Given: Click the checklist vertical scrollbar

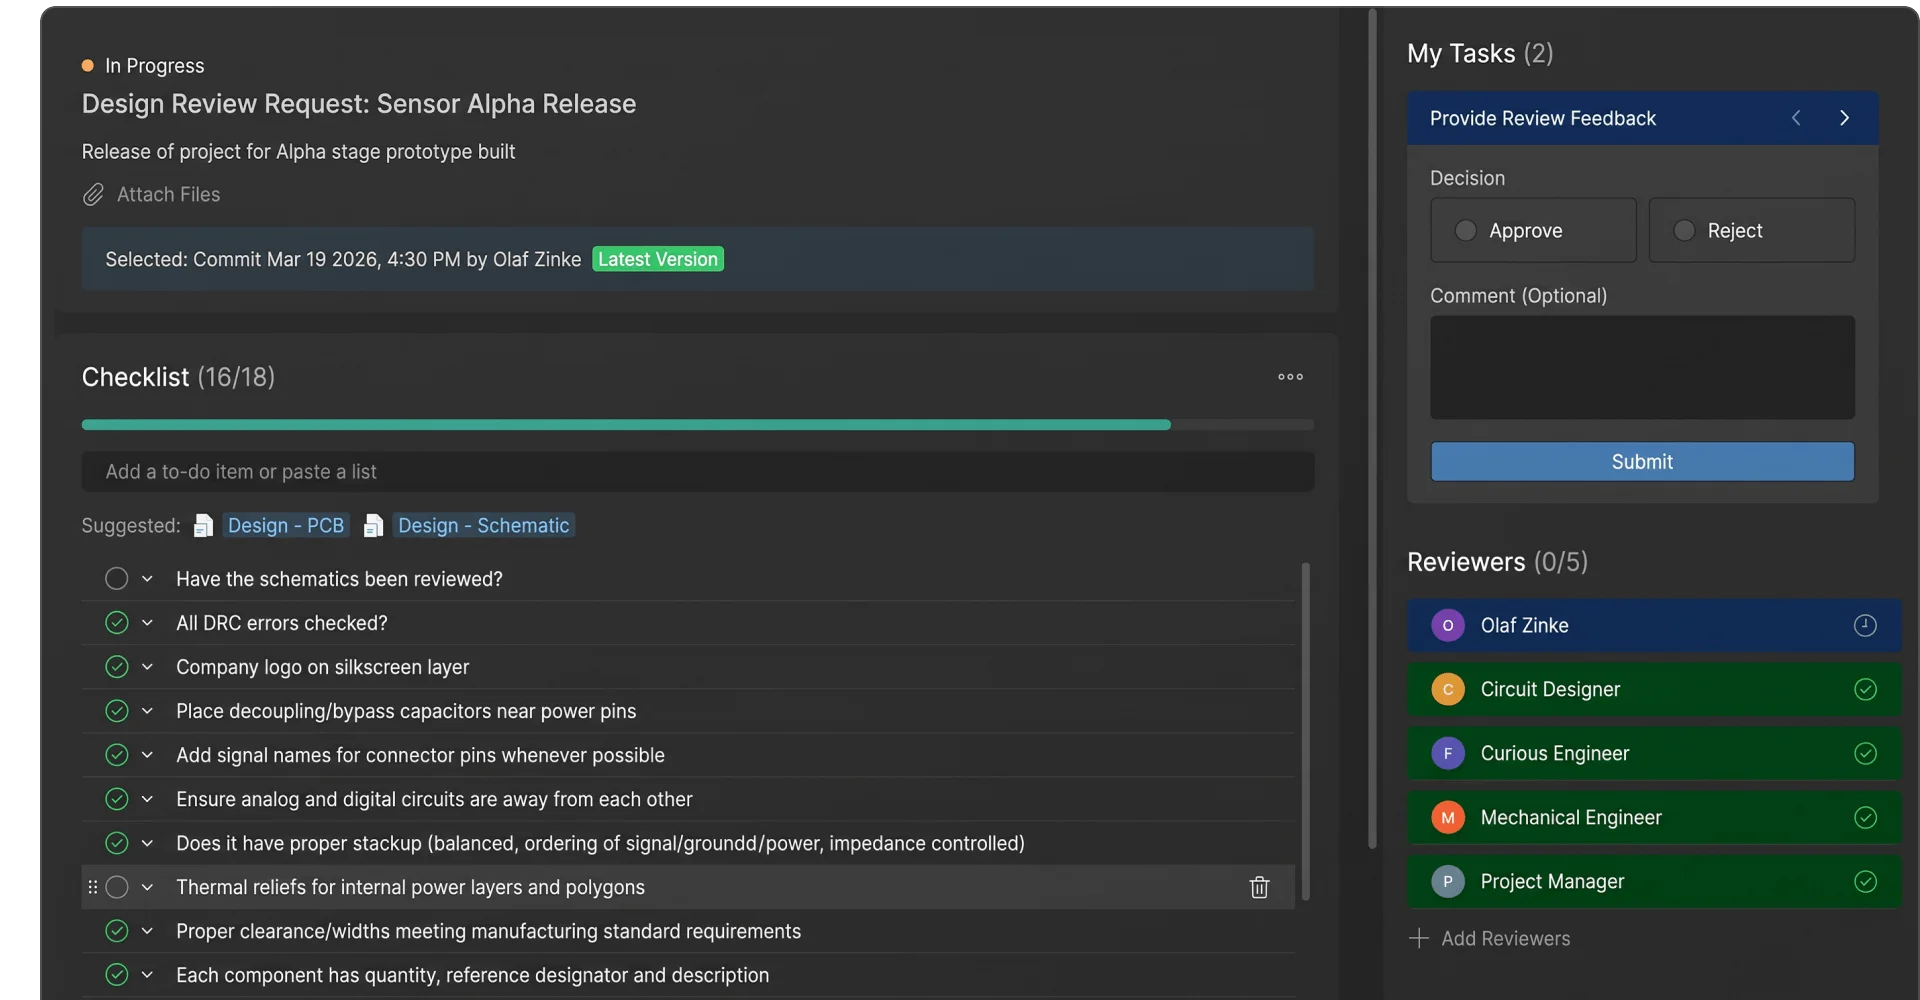Looking at the screenshot, I should coord(1305,732).
